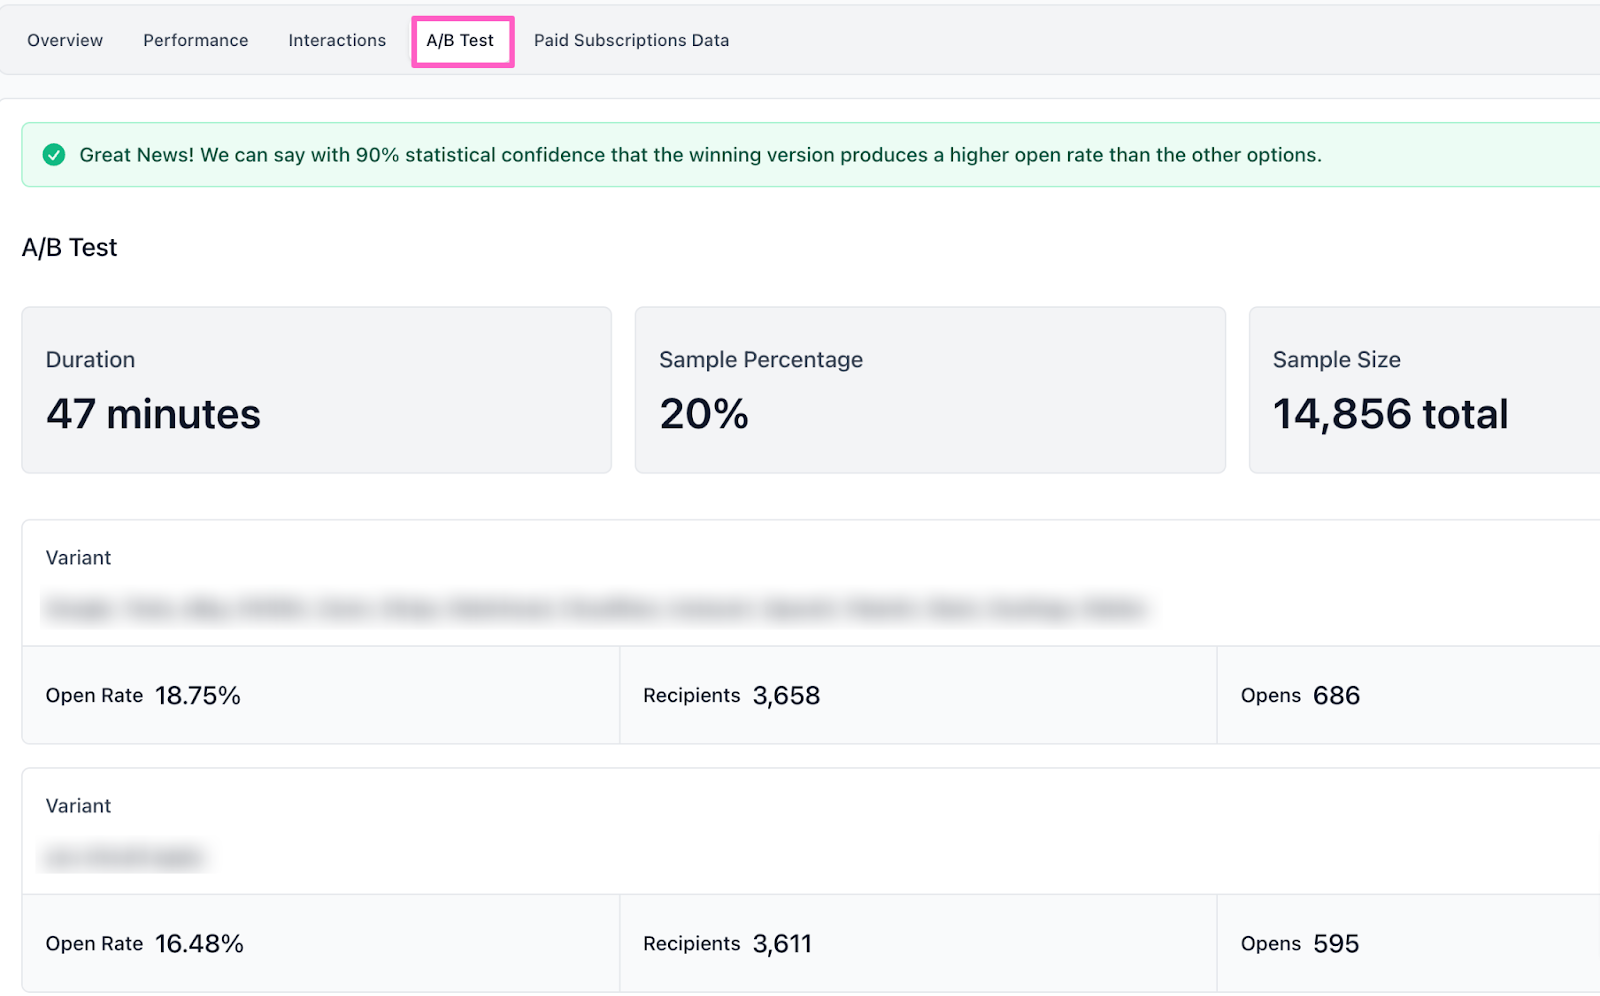
Task: Click the Sample Size 14,856 total card
Action: tap(1420, 390)
